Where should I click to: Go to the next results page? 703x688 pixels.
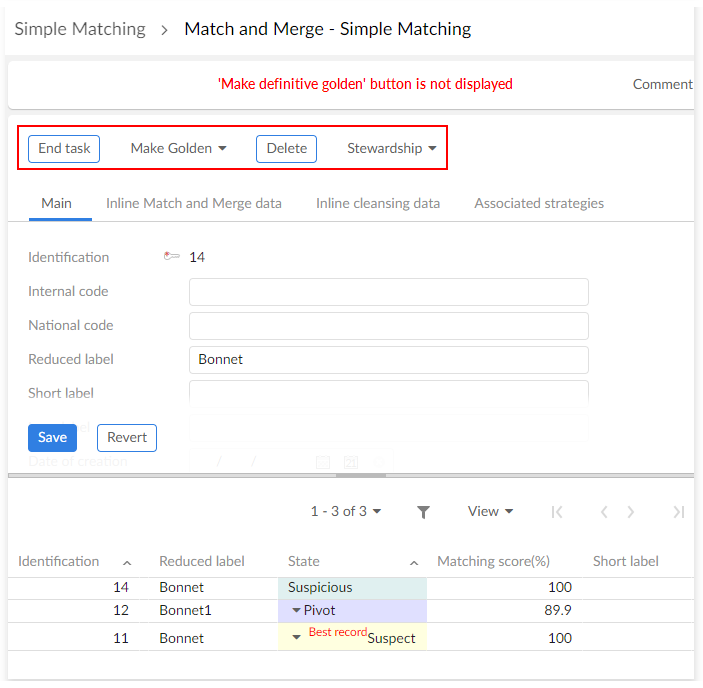[x=631, y=512]
